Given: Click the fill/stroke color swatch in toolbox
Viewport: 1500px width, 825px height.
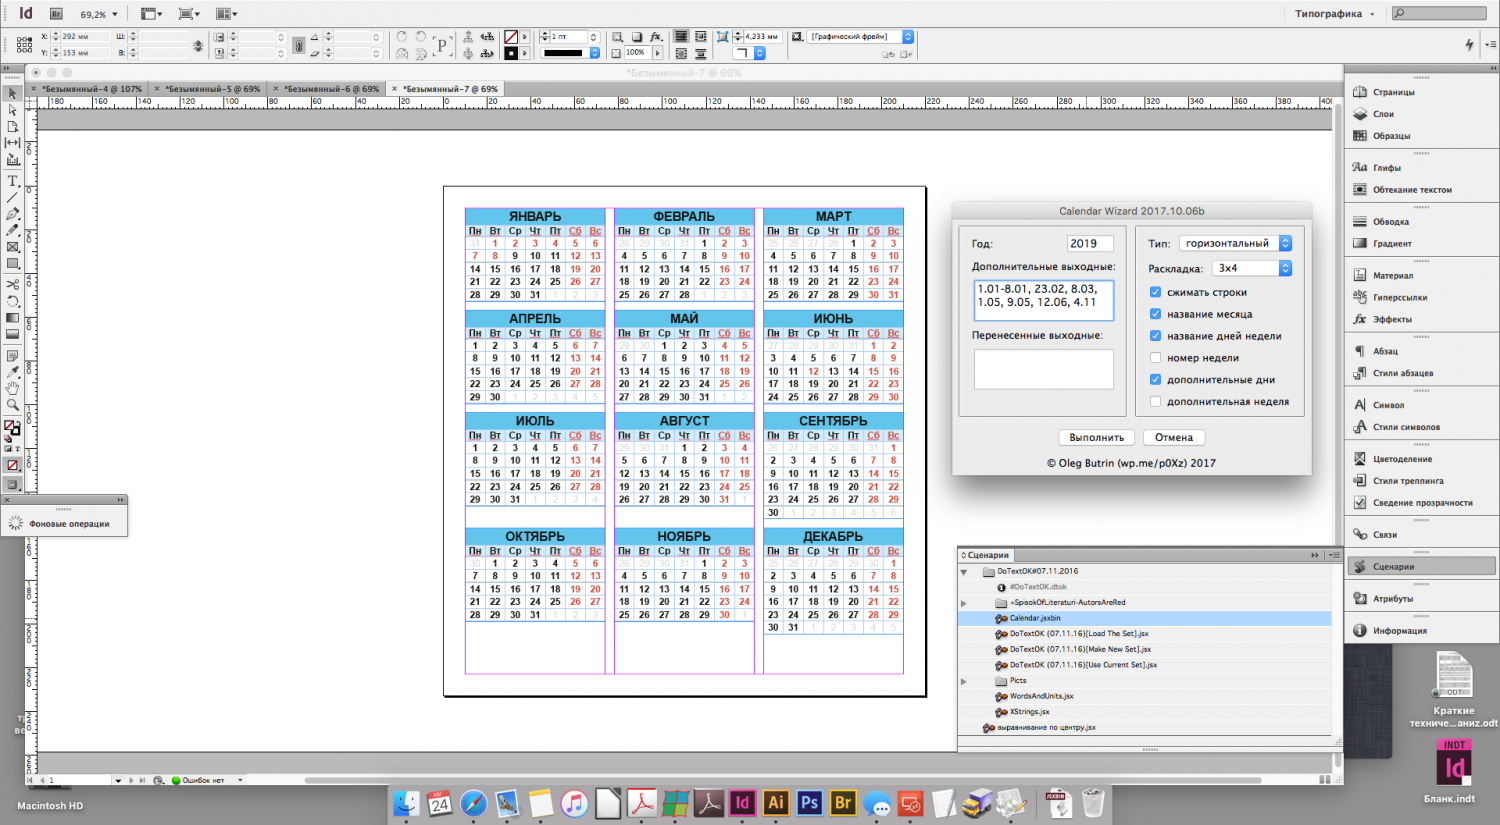Looking at the screenshot, I should tap(11, 428).
